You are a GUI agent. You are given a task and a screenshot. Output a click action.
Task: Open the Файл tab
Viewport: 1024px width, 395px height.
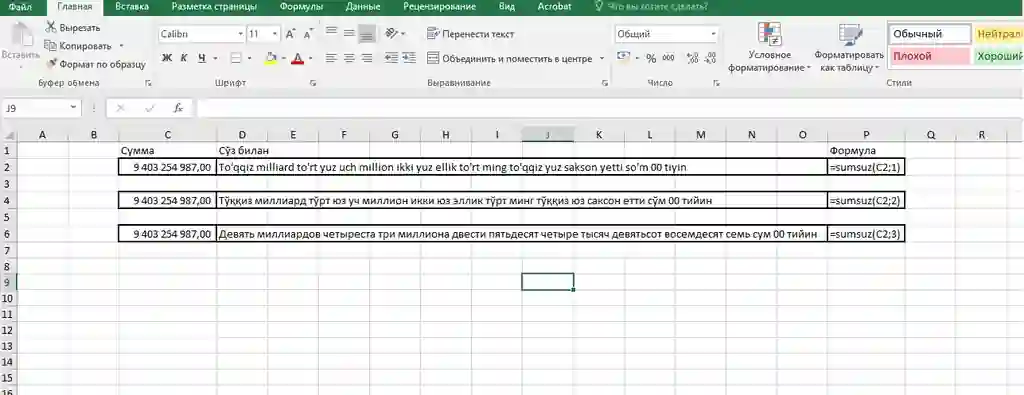click(x=21, y=7)
